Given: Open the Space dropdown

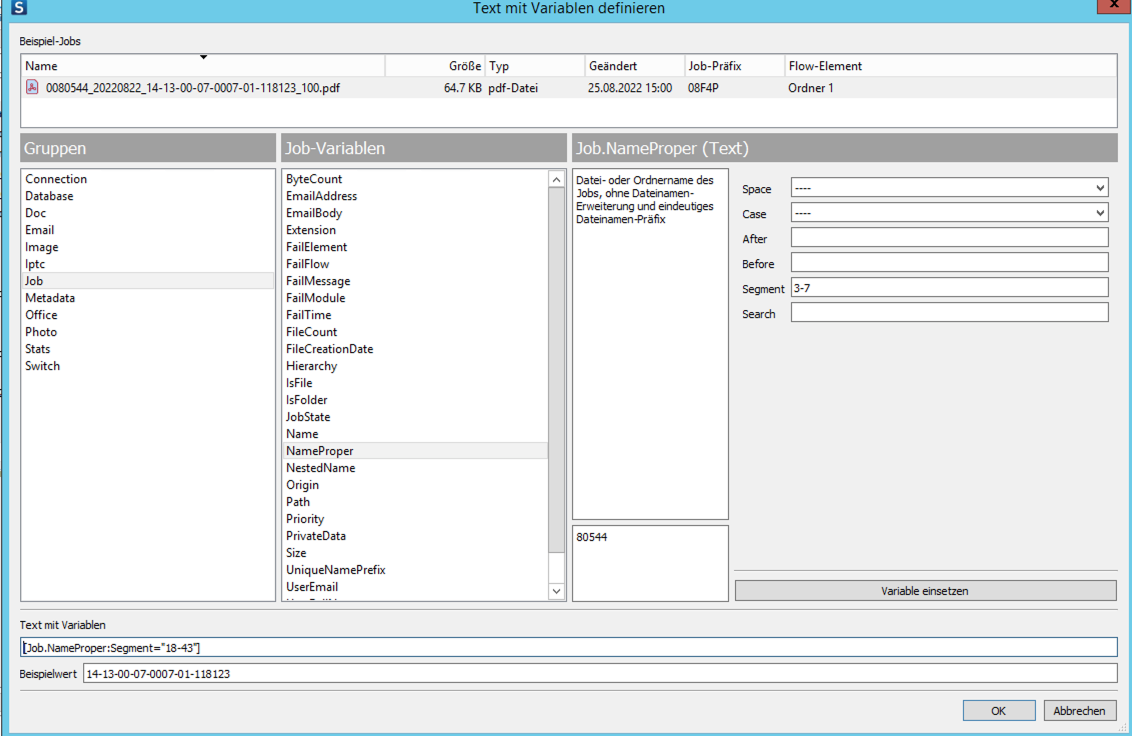Looking at the screenshot, I should (x=948, y=188).
